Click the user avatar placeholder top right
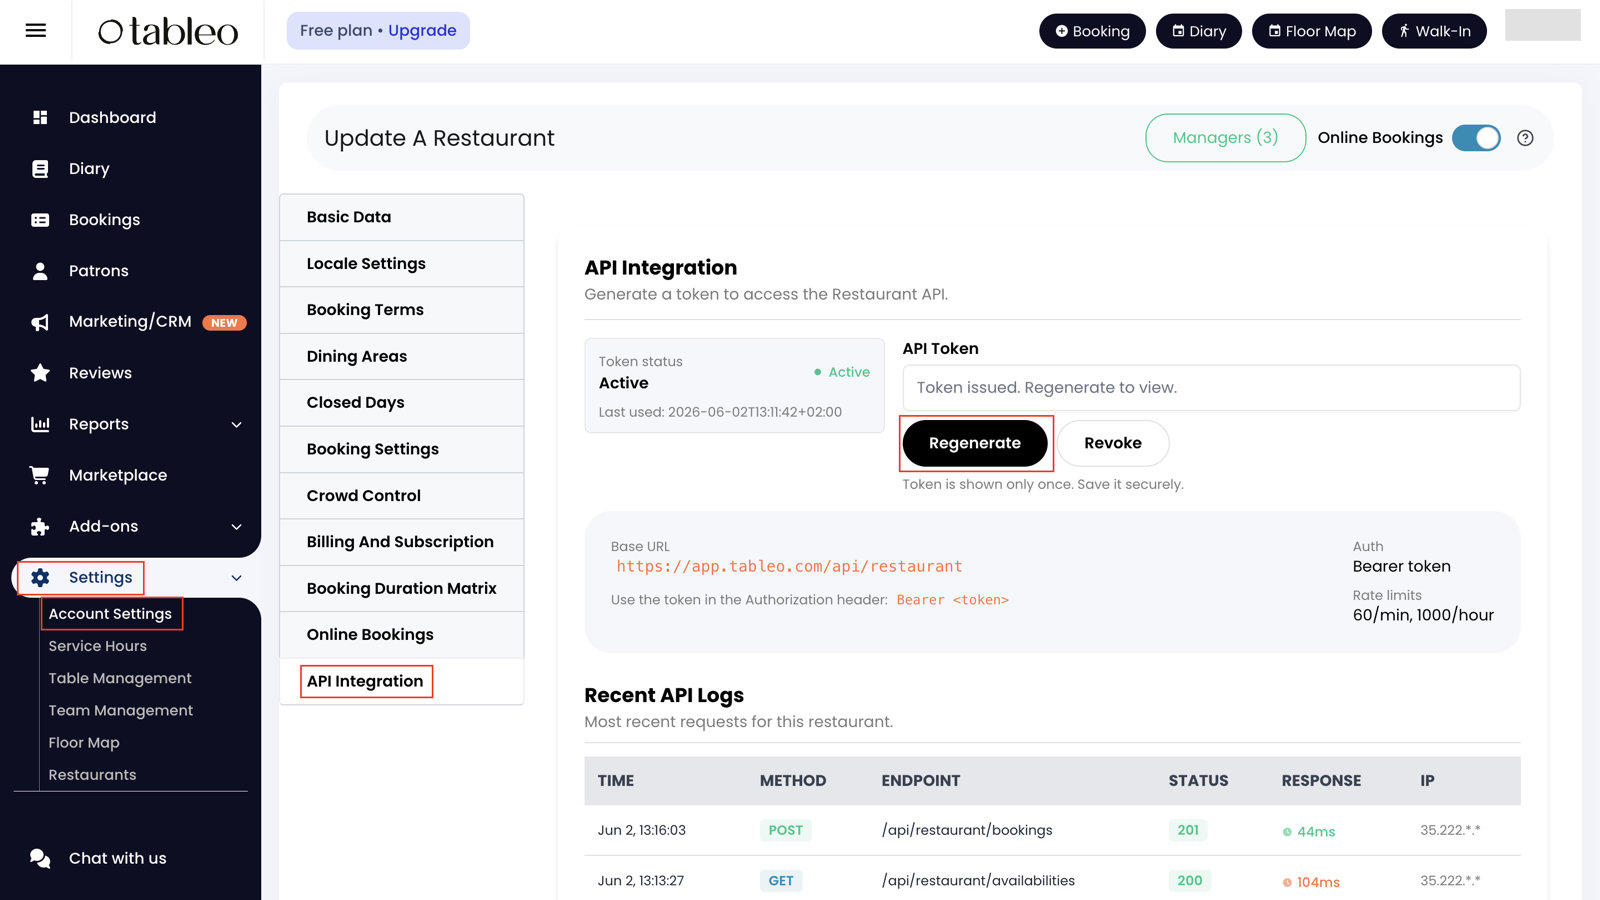The width and height of the screenshot is (1600, 900). click(1542, 25)
